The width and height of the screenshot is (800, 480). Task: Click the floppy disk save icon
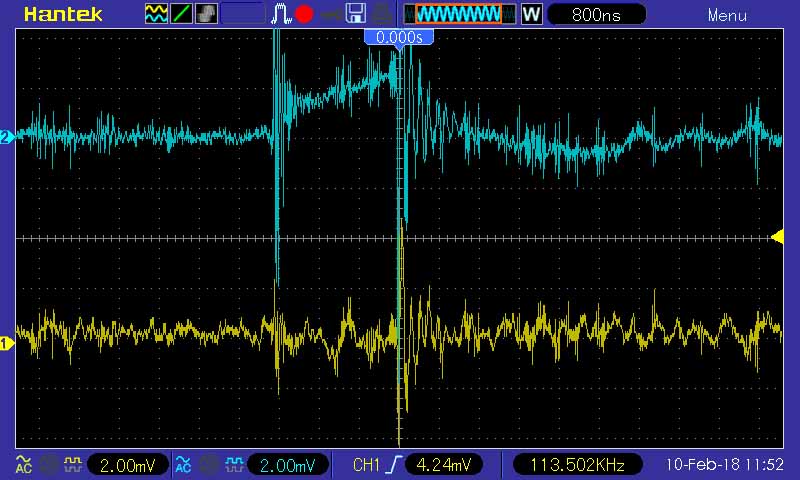click(356, 14)
